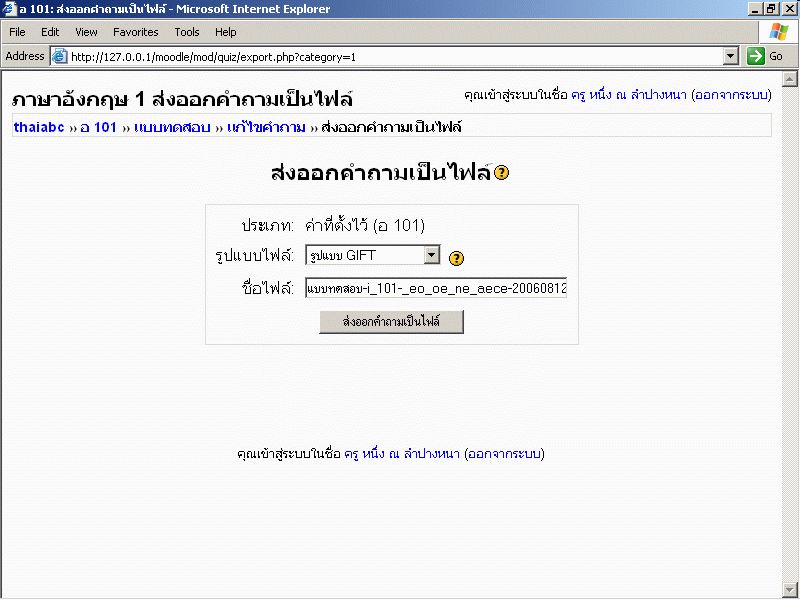The height and width of the screenshot is (600, 800).
Task: Open the Favorites menu
Action: 135,32
